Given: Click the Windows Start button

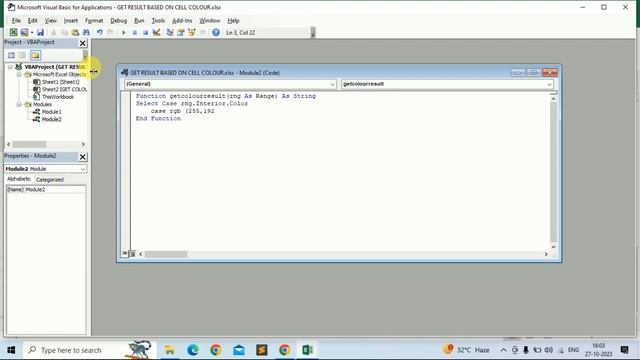Looking at the screenshot, I should pos(11,350).
